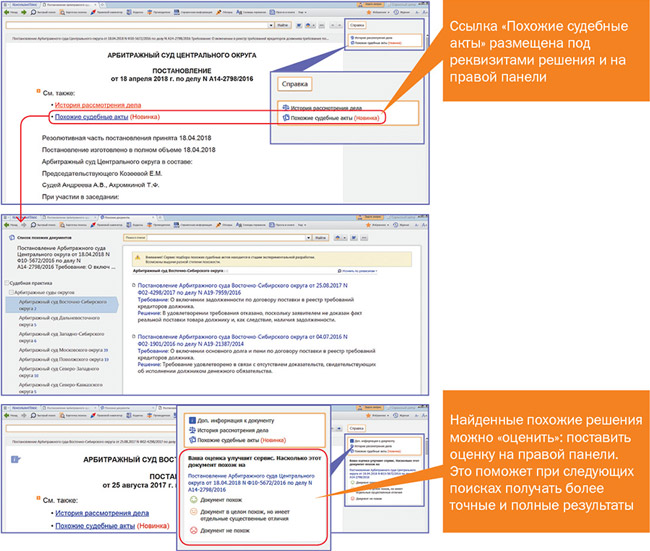650x551 pixels.
Task: Click the 'Список похожих документов' header icon
Action: [x=12, y=238]
